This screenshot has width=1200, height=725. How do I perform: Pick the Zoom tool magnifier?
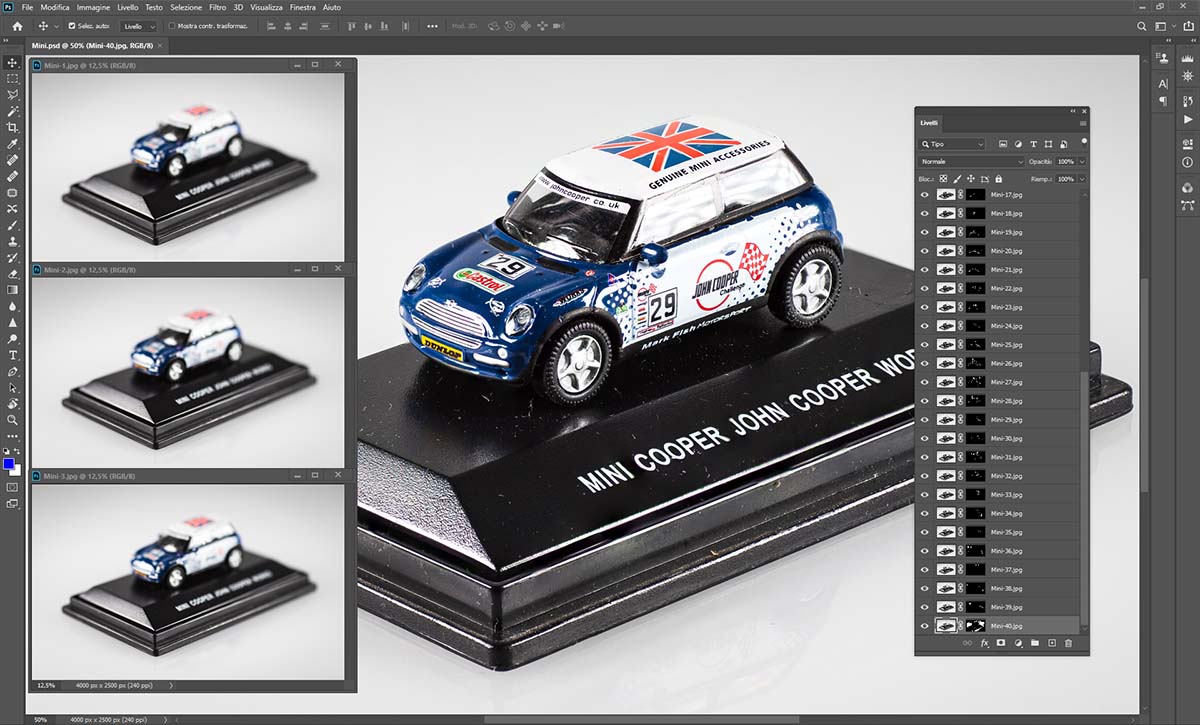[x=13, y=420]
